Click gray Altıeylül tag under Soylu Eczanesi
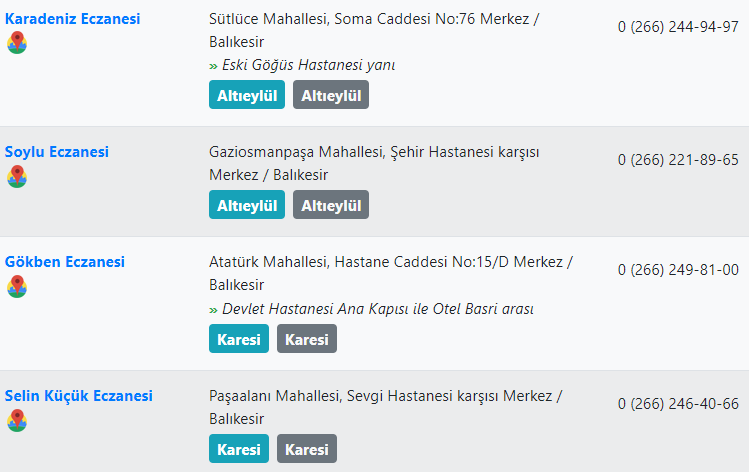The width and height of the screenshot is (749, 472). tap(331, 204)
